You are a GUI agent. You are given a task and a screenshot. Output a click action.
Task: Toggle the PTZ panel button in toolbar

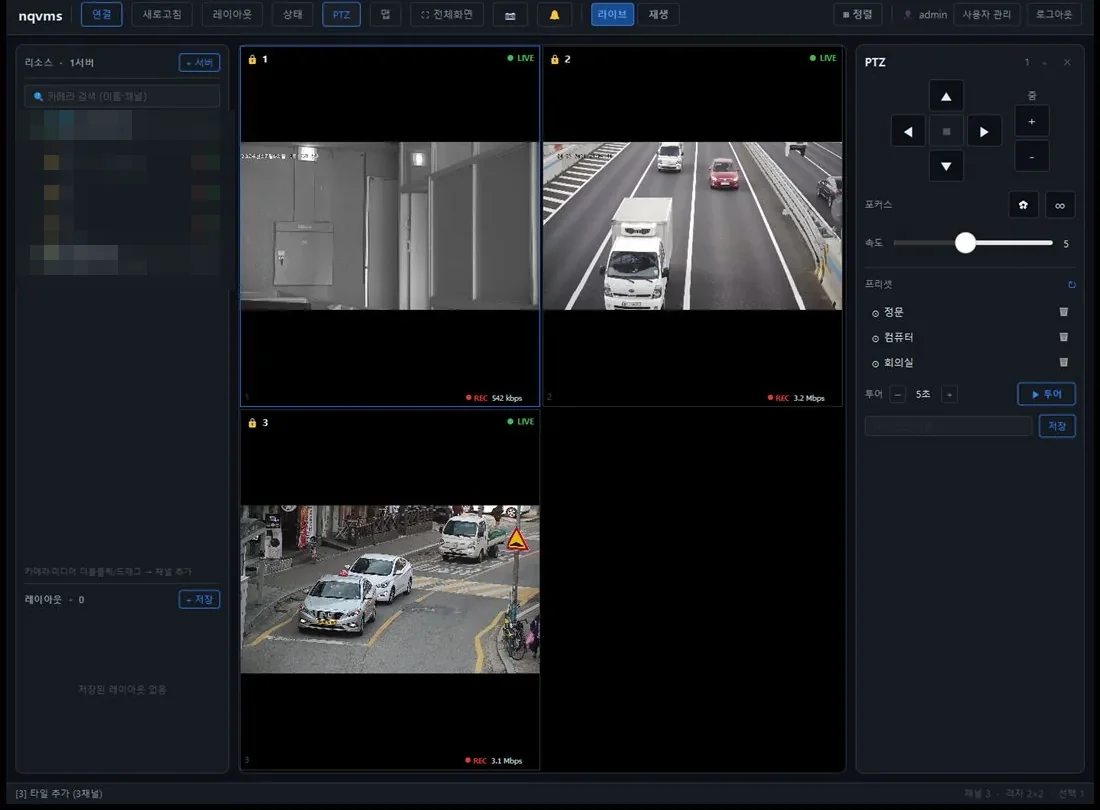pyautogui.click(x=341, y=15)
